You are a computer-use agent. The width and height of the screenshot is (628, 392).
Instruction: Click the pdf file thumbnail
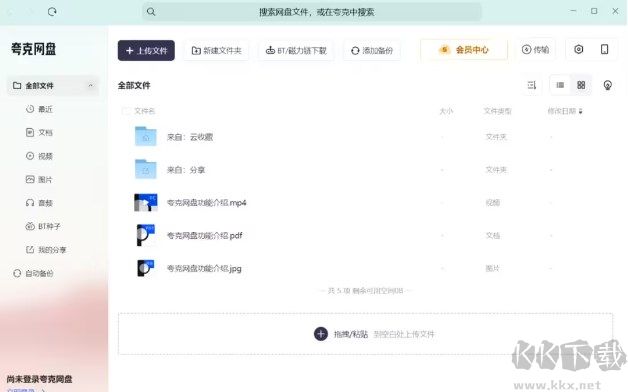146,235
